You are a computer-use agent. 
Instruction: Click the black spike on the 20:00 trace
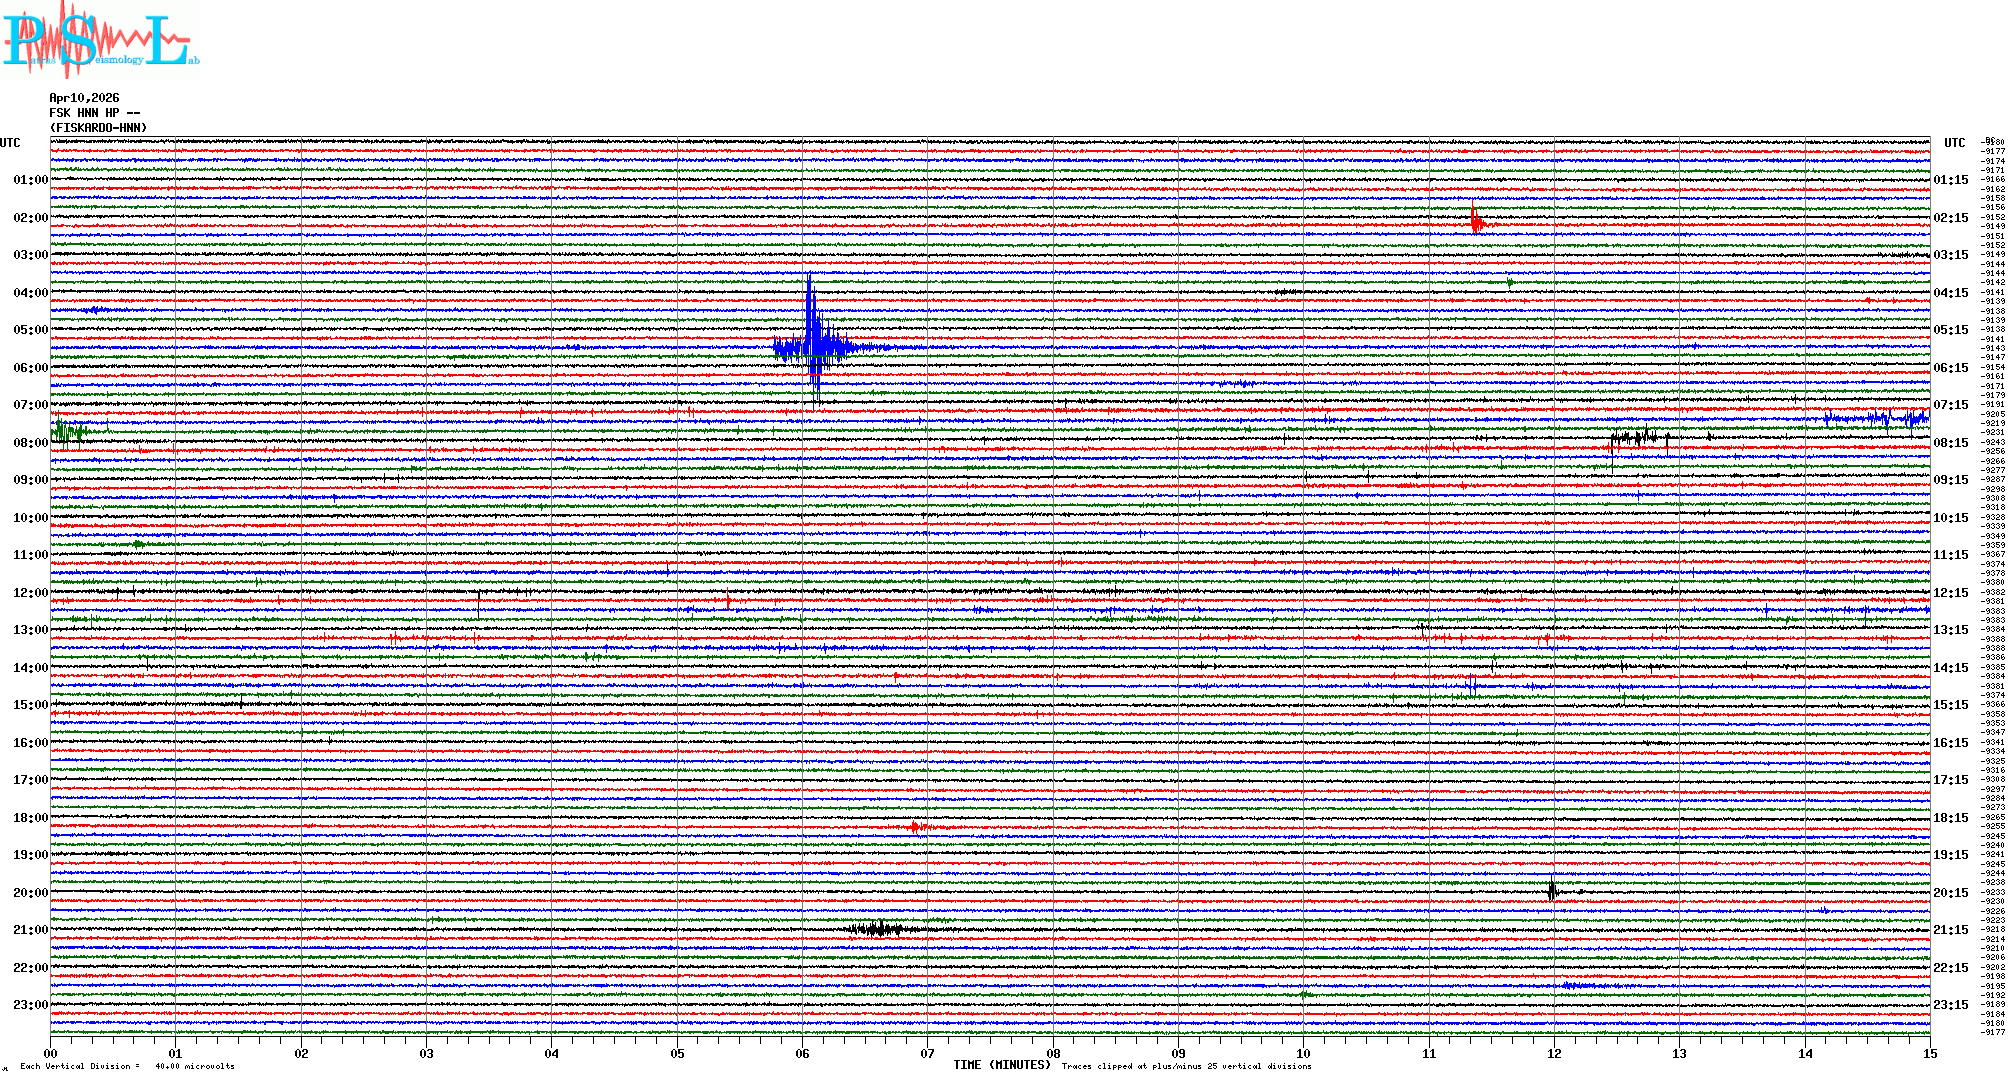pyautogui.click(x=1552, y=889)
